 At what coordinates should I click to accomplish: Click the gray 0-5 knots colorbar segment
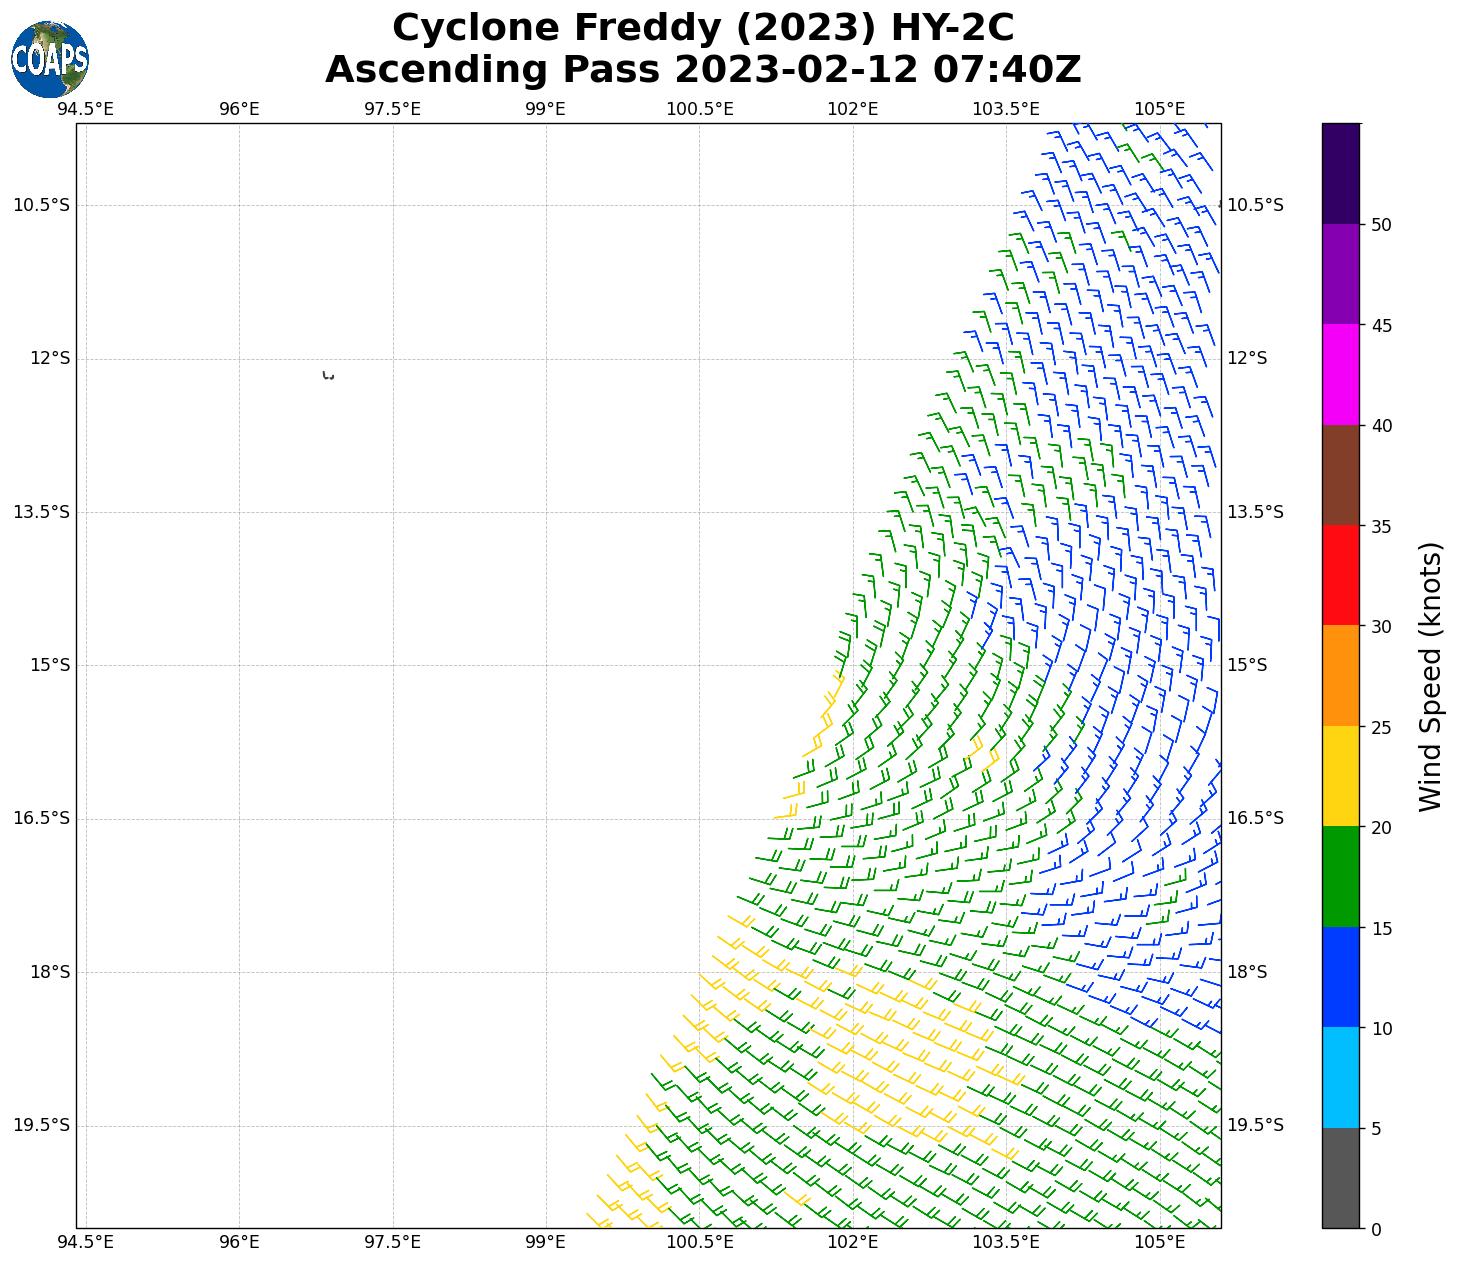[1340, 1178]
